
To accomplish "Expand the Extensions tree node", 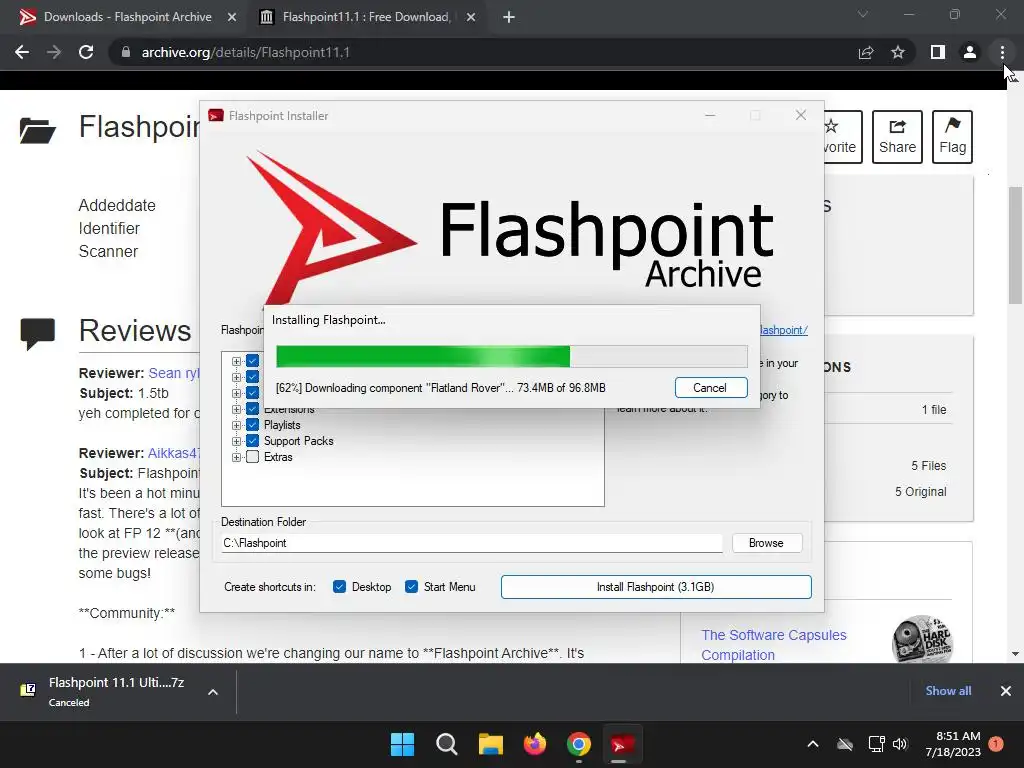I will coord(236,409).
